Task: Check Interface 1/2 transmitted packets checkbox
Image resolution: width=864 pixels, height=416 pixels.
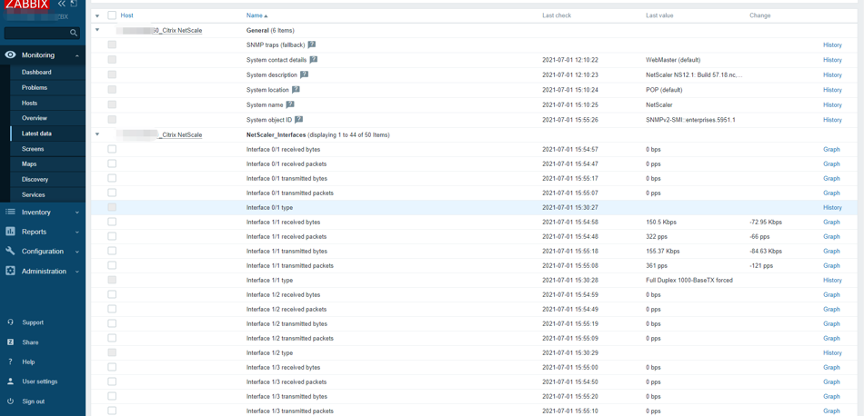Action: [112, 338]
